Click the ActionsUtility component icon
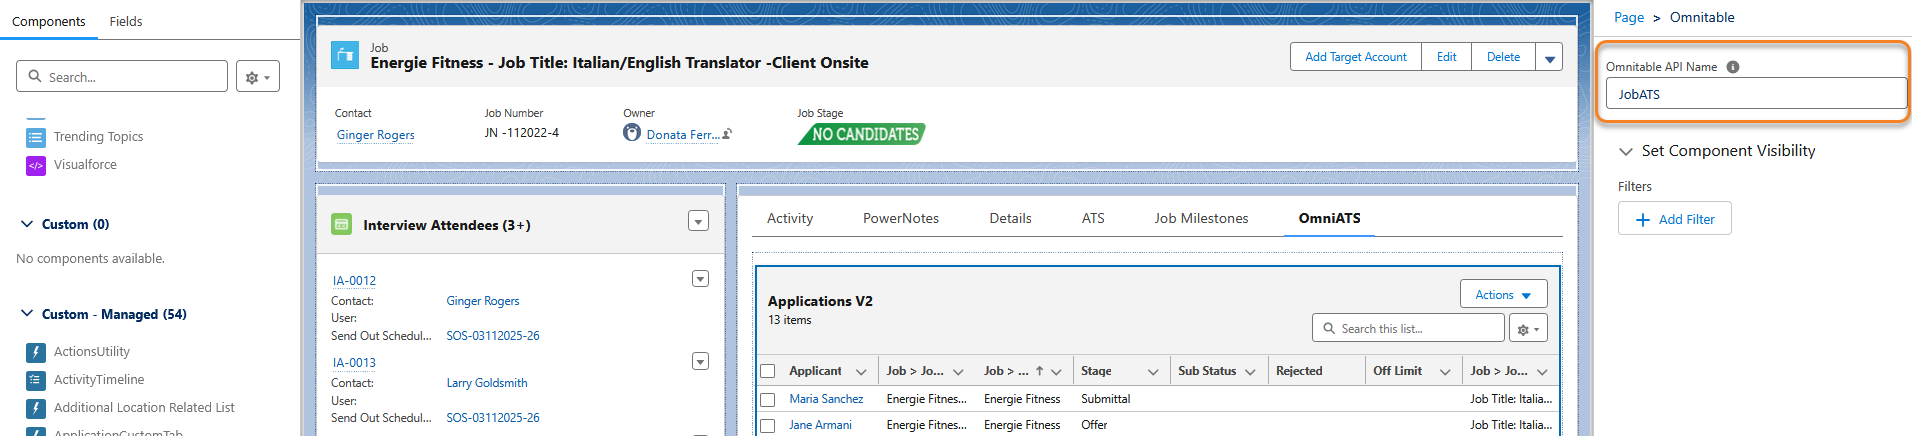The image size is (1912, 436). (x=36, y=352)
